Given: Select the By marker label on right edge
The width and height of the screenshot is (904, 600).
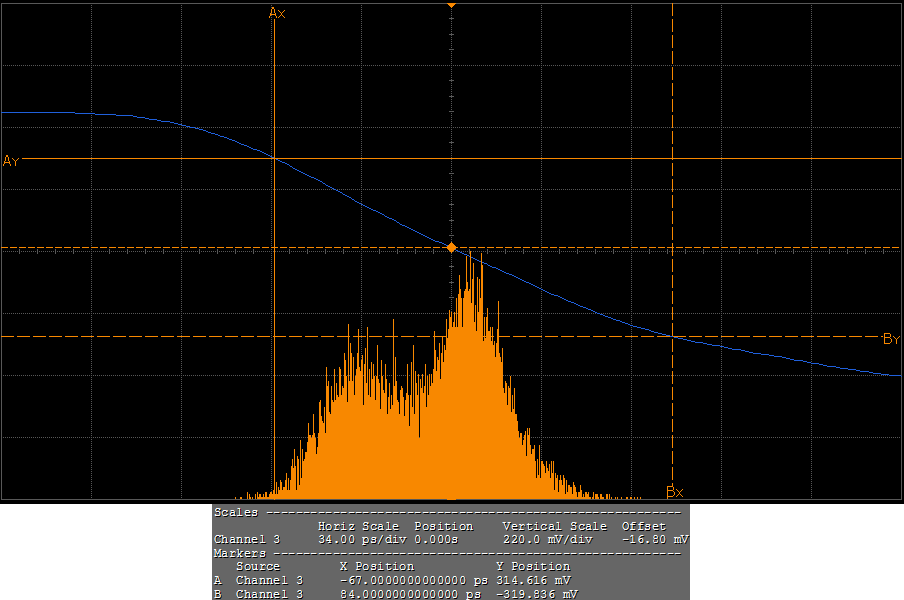Looking at the screenshot, I should (891, 339).
